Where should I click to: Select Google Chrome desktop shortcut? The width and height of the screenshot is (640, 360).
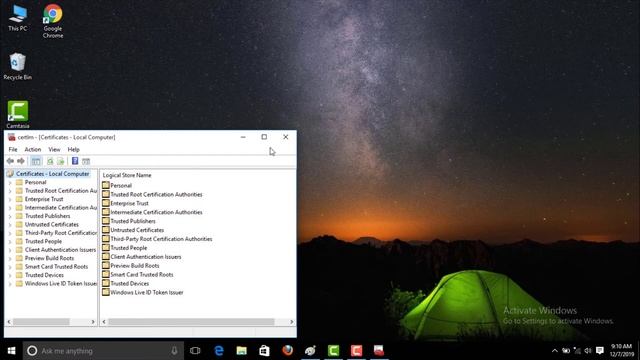(x=53, y=21)
